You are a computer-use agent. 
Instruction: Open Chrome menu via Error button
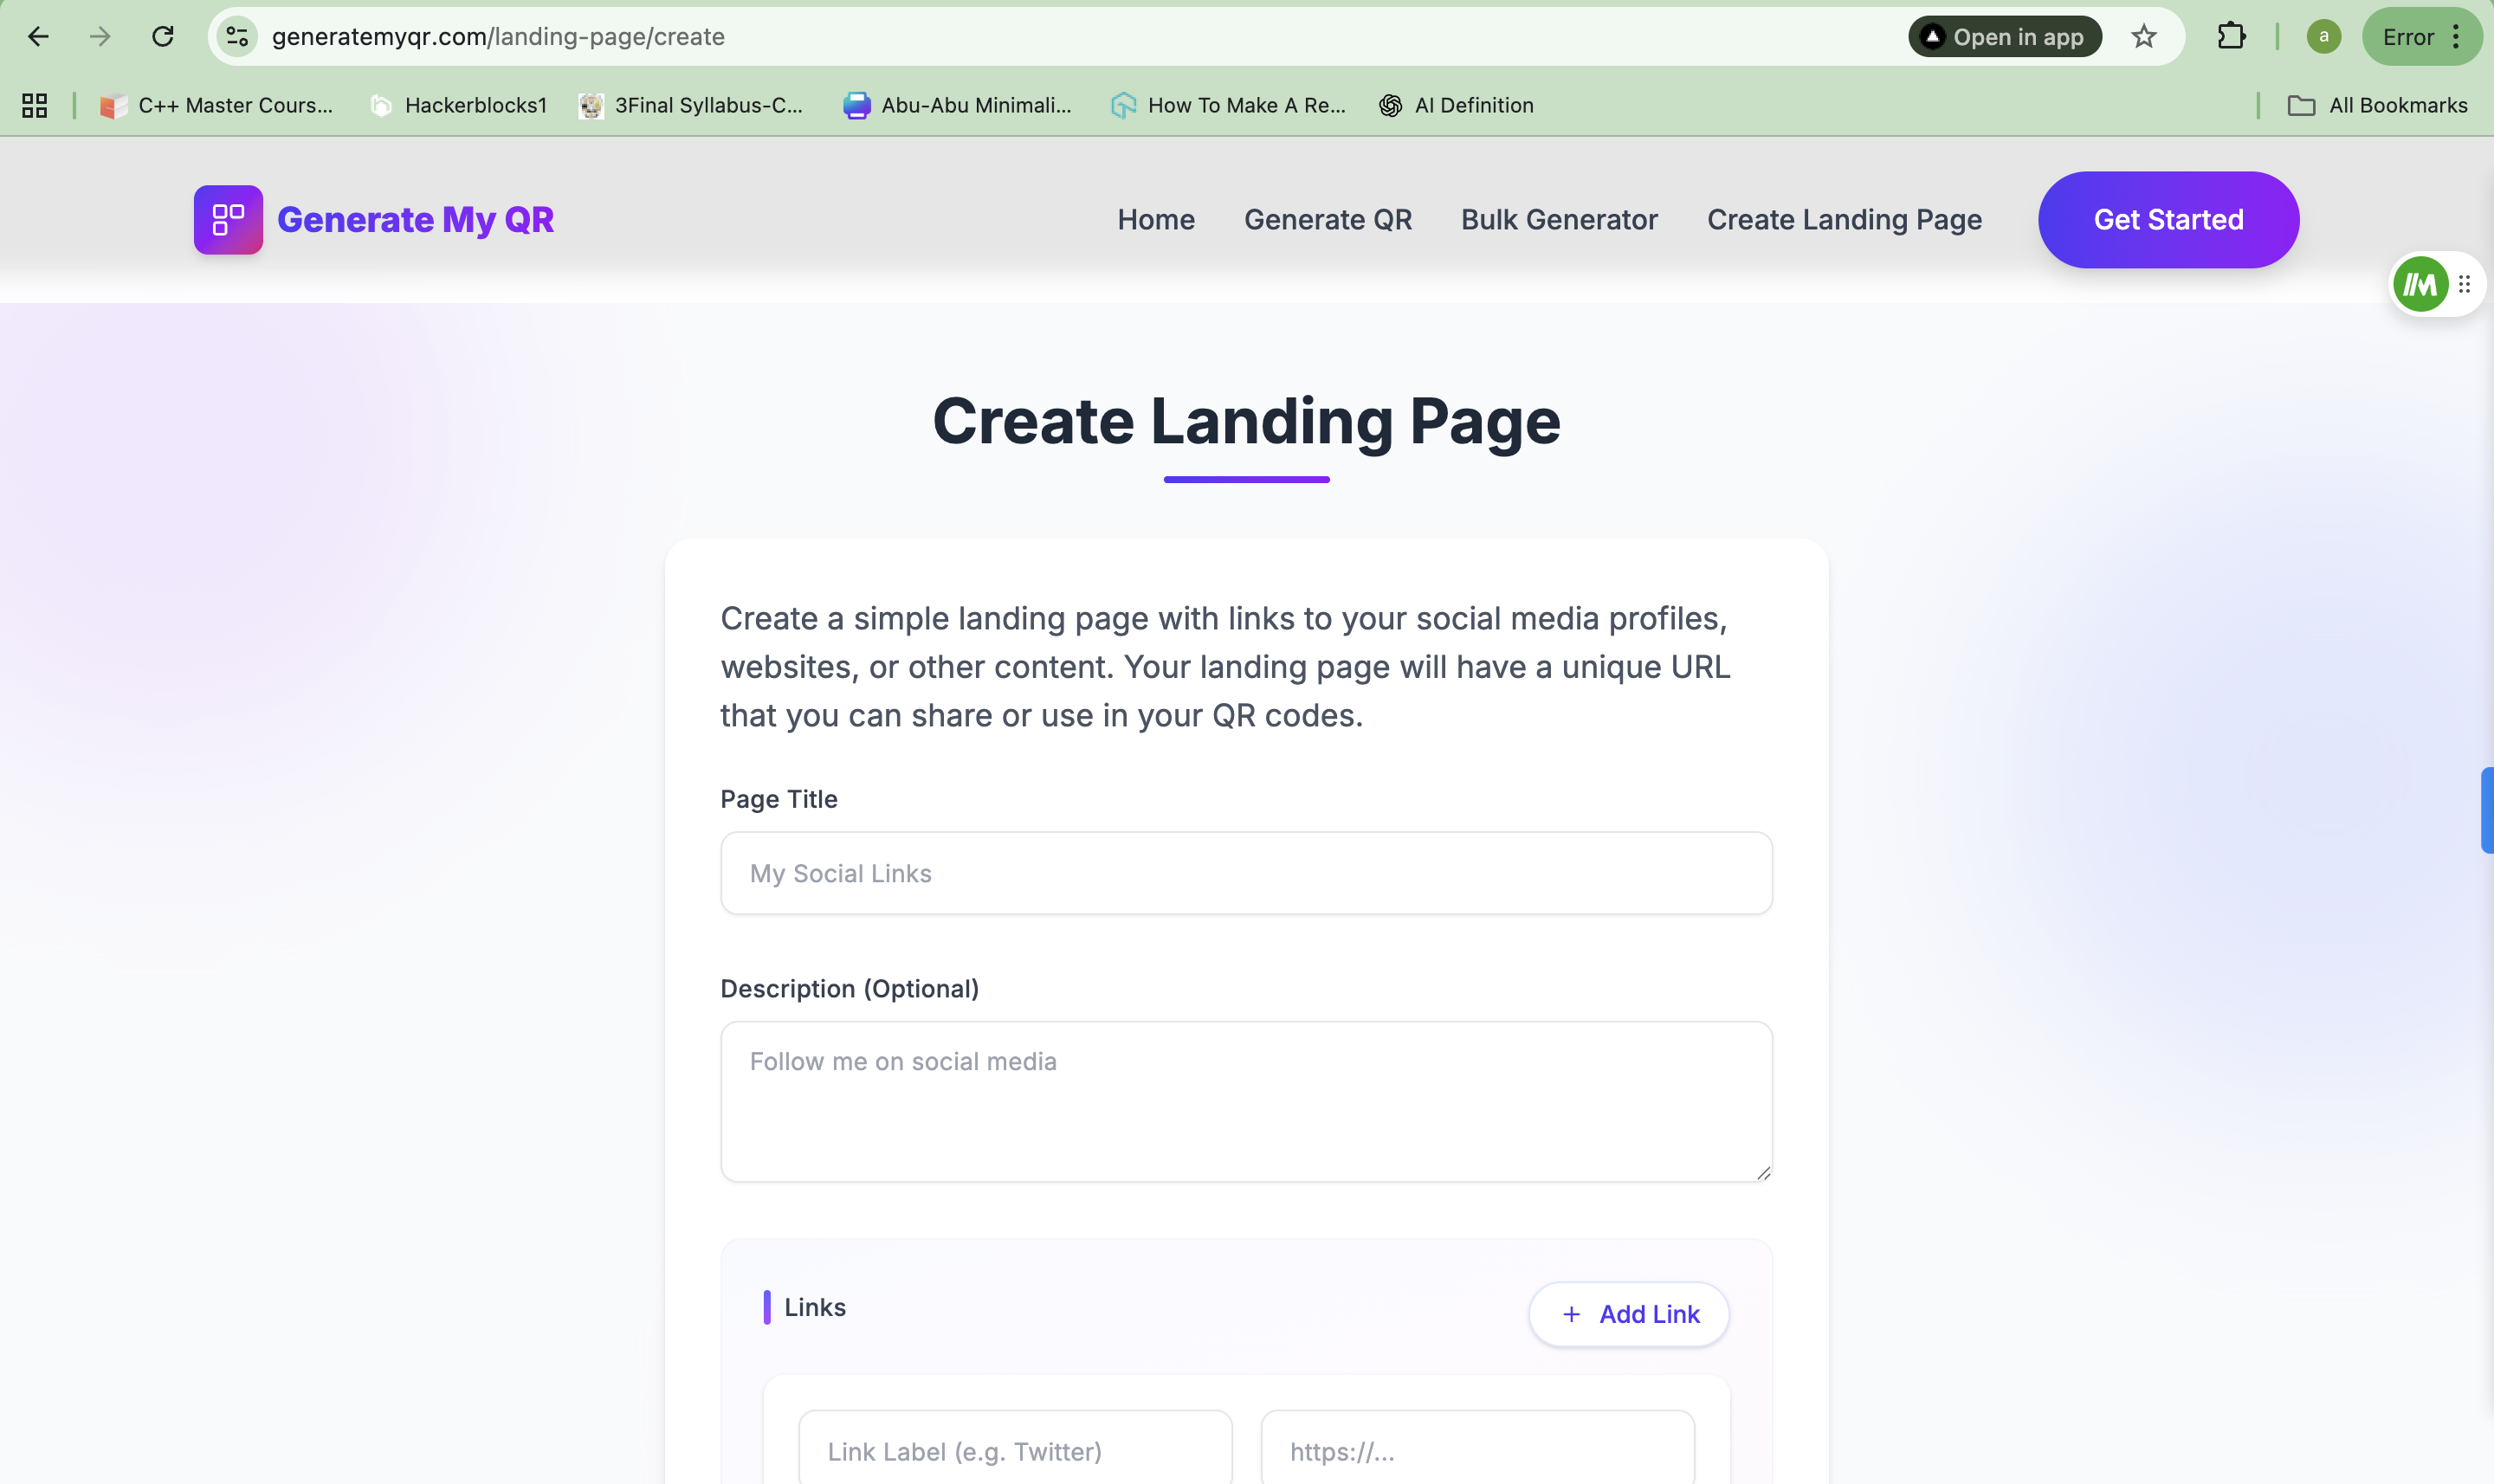[x=2421, y=37]
